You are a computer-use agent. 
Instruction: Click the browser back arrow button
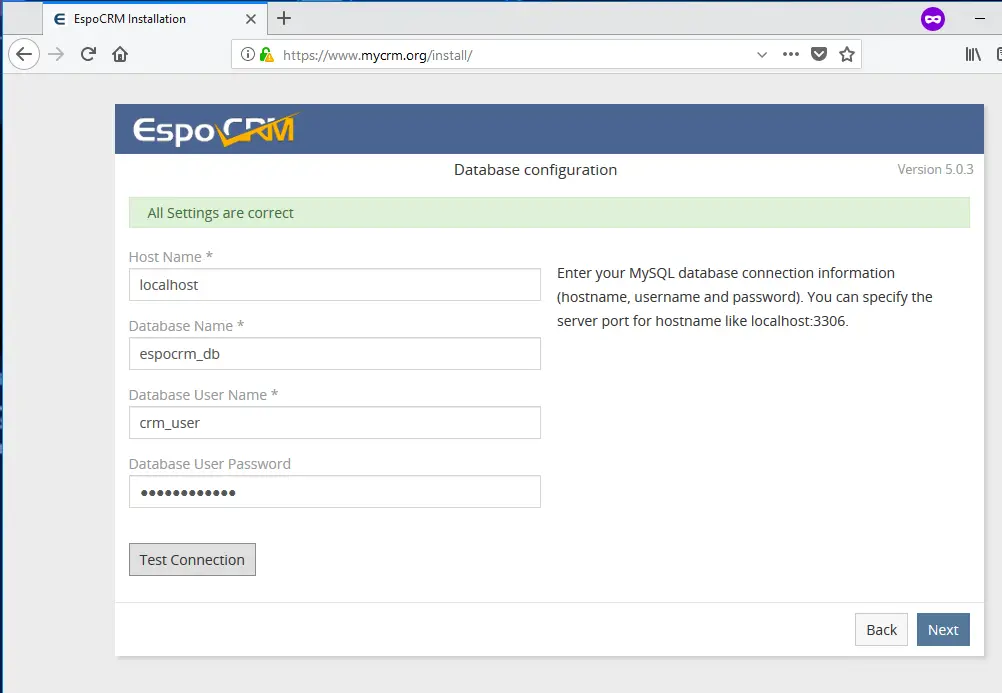[24, 55]
